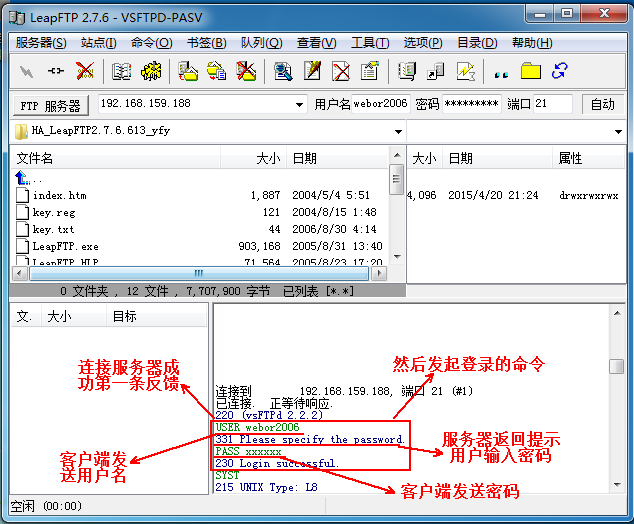The height and width of the screenshot is (524, 634).
Task: Sort local files by 日期 column header
Action: pyautogui.click(x=337, y=158)
